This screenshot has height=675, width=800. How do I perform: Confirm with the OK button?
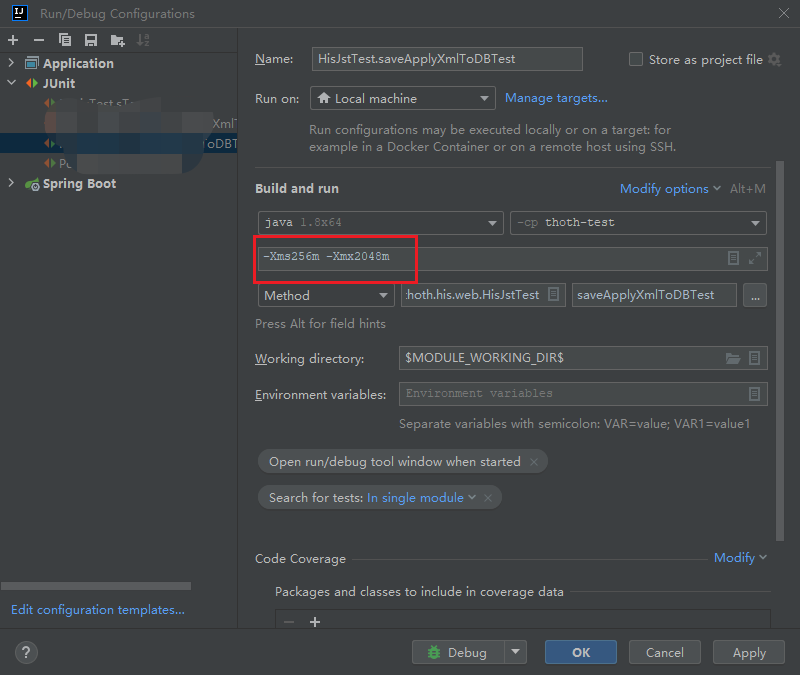(x=581, y=652)
